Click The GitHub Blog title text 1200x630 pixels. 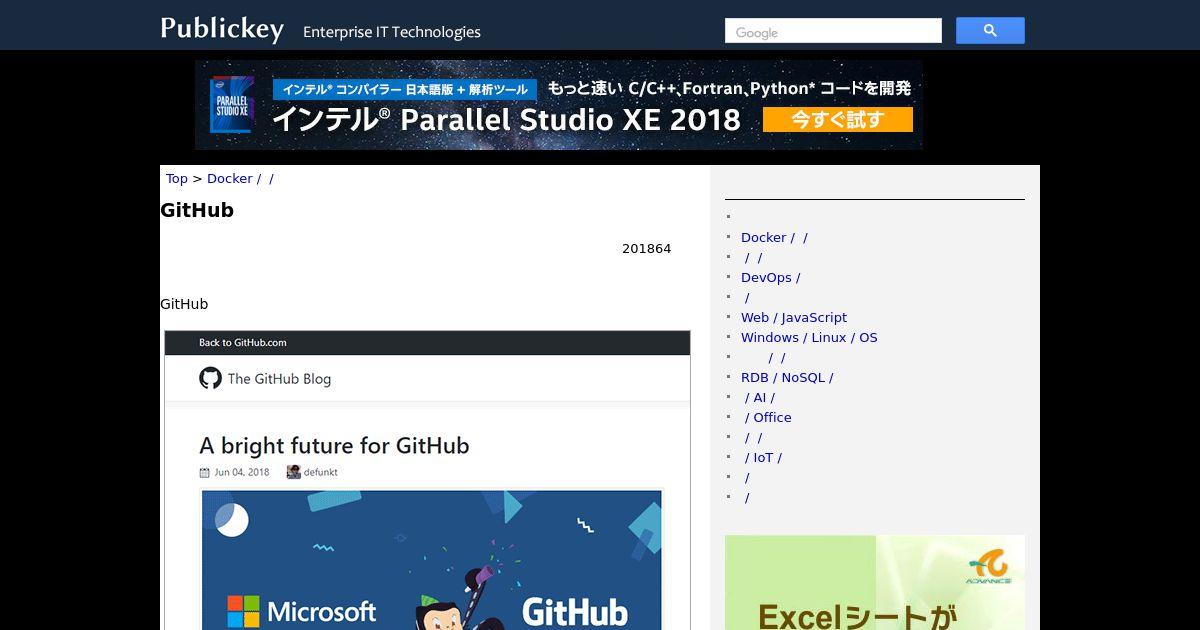[279, 379]
